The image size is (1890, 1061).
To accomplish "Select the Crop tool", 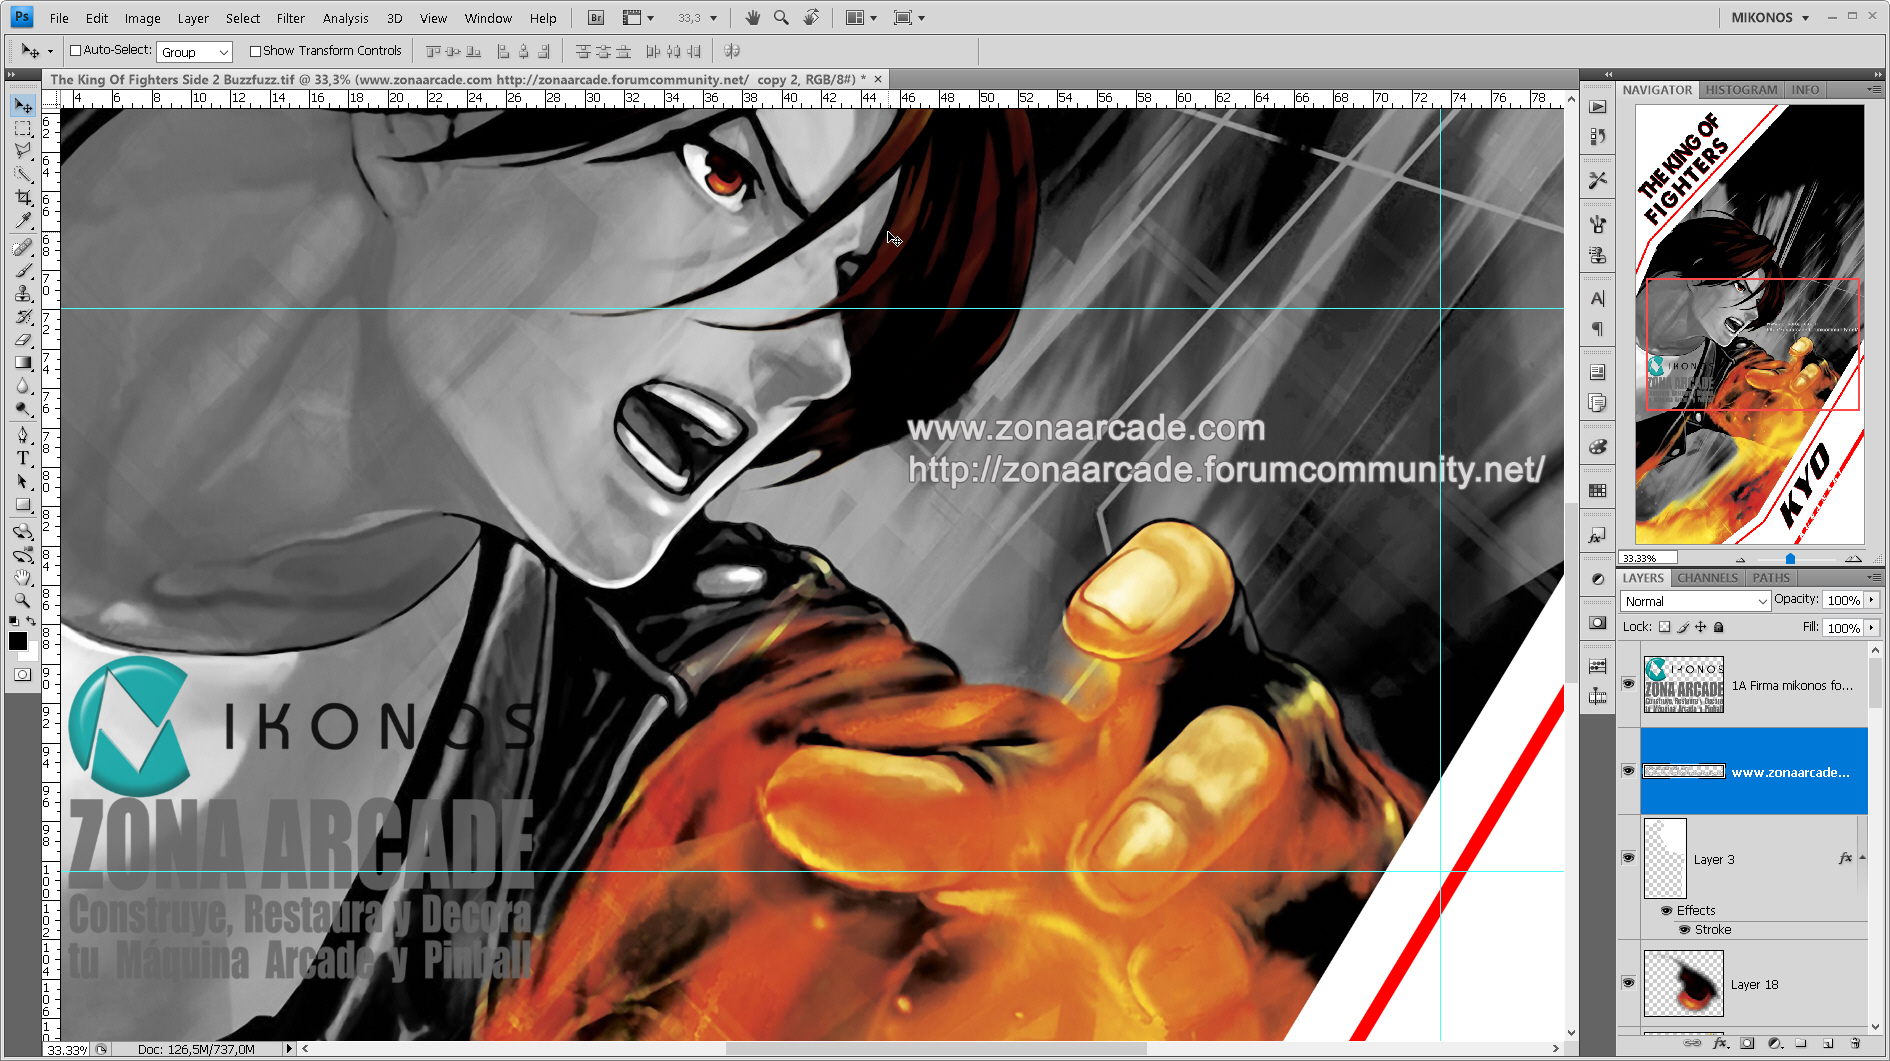I will click(23, 197).
